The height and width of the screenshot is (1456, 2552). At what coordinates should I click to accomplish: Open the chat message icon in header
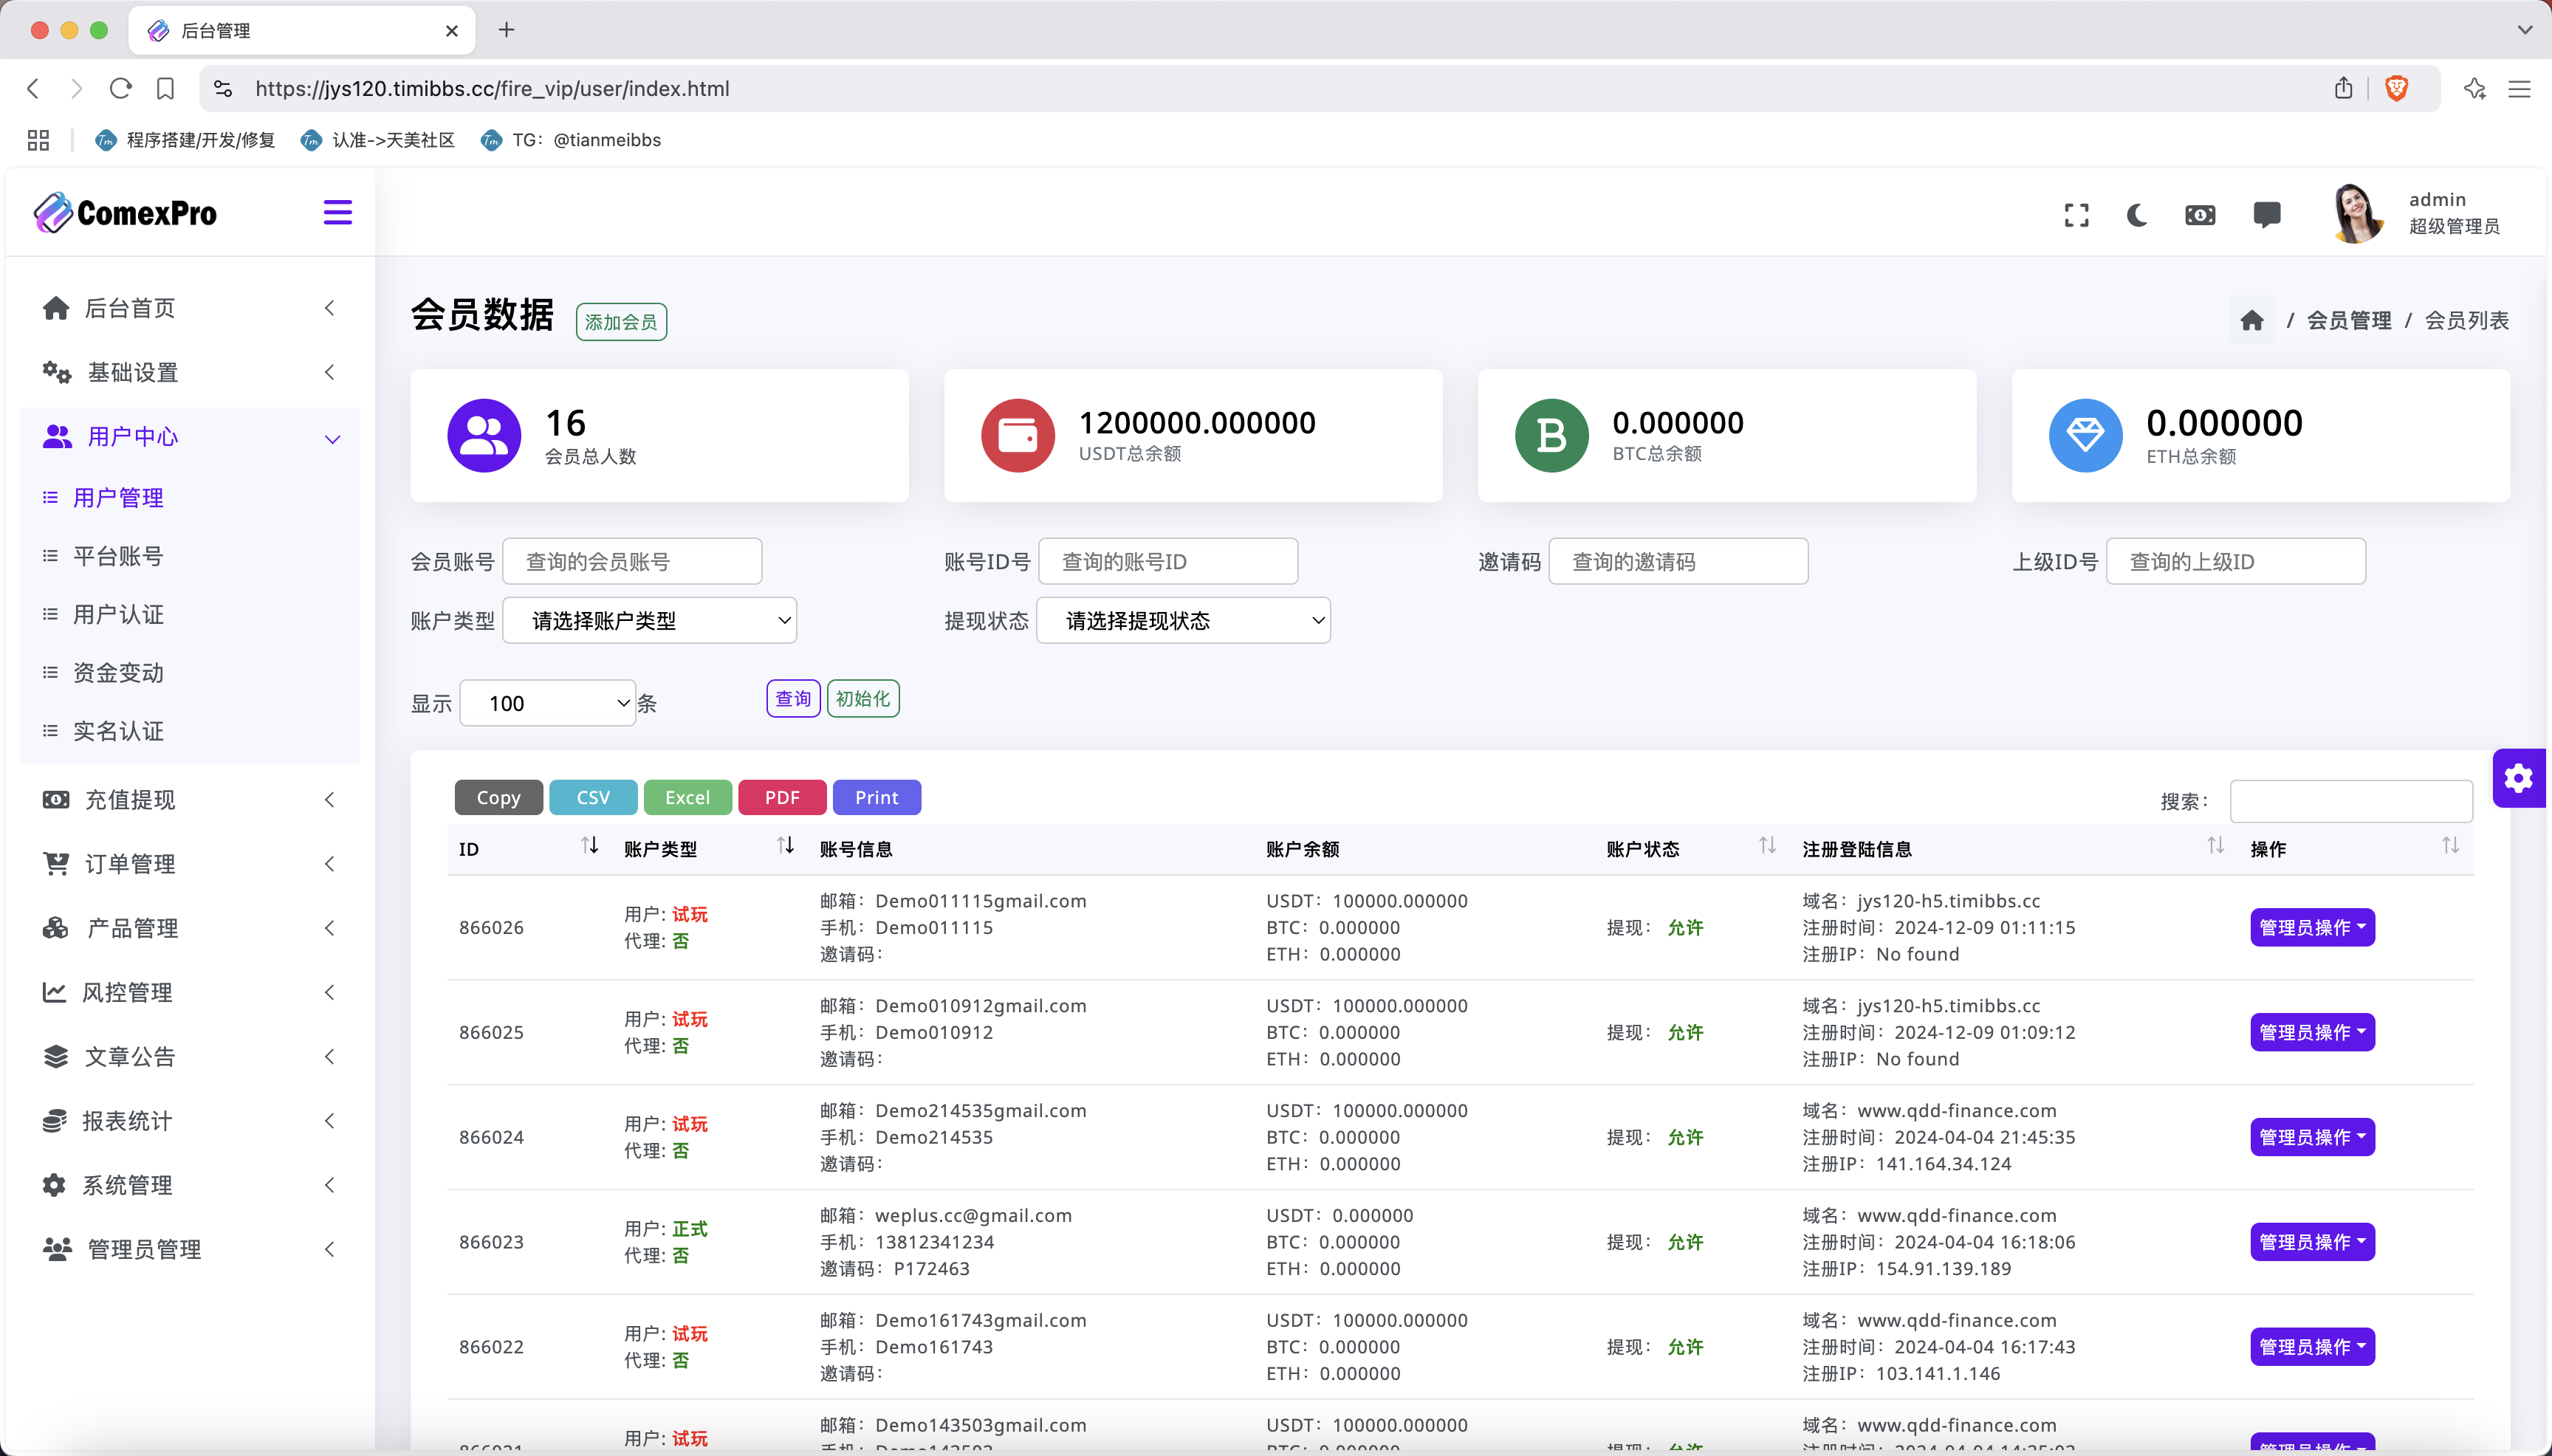2267,215
